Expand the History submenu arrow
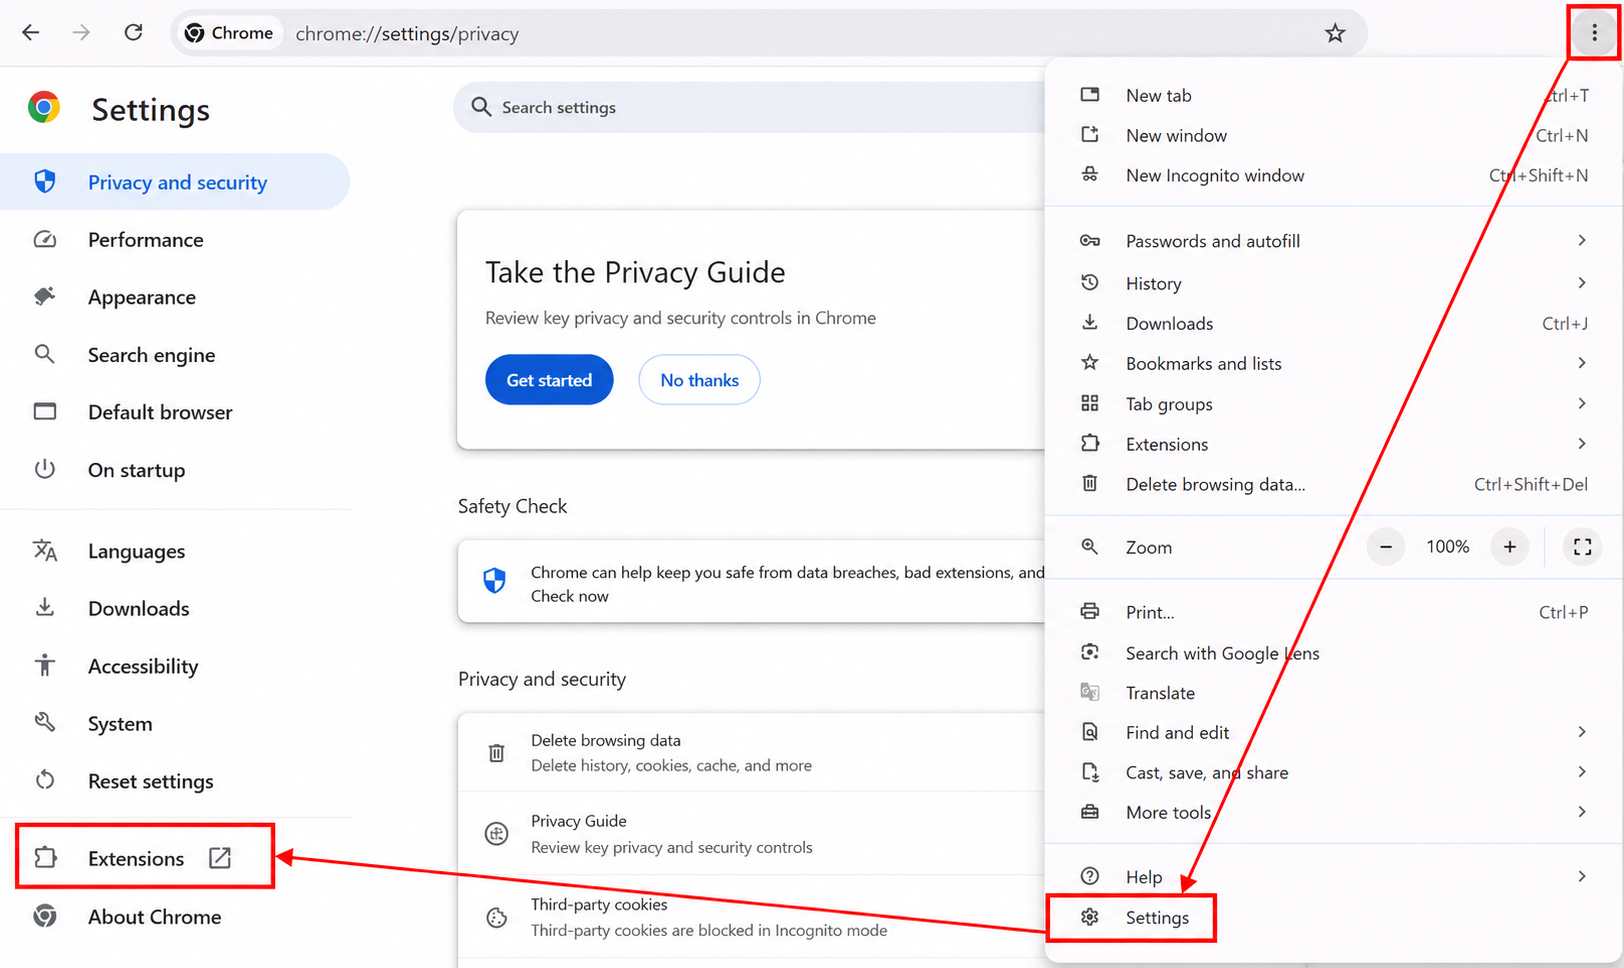1624x968 pixels. [1582, 283]
